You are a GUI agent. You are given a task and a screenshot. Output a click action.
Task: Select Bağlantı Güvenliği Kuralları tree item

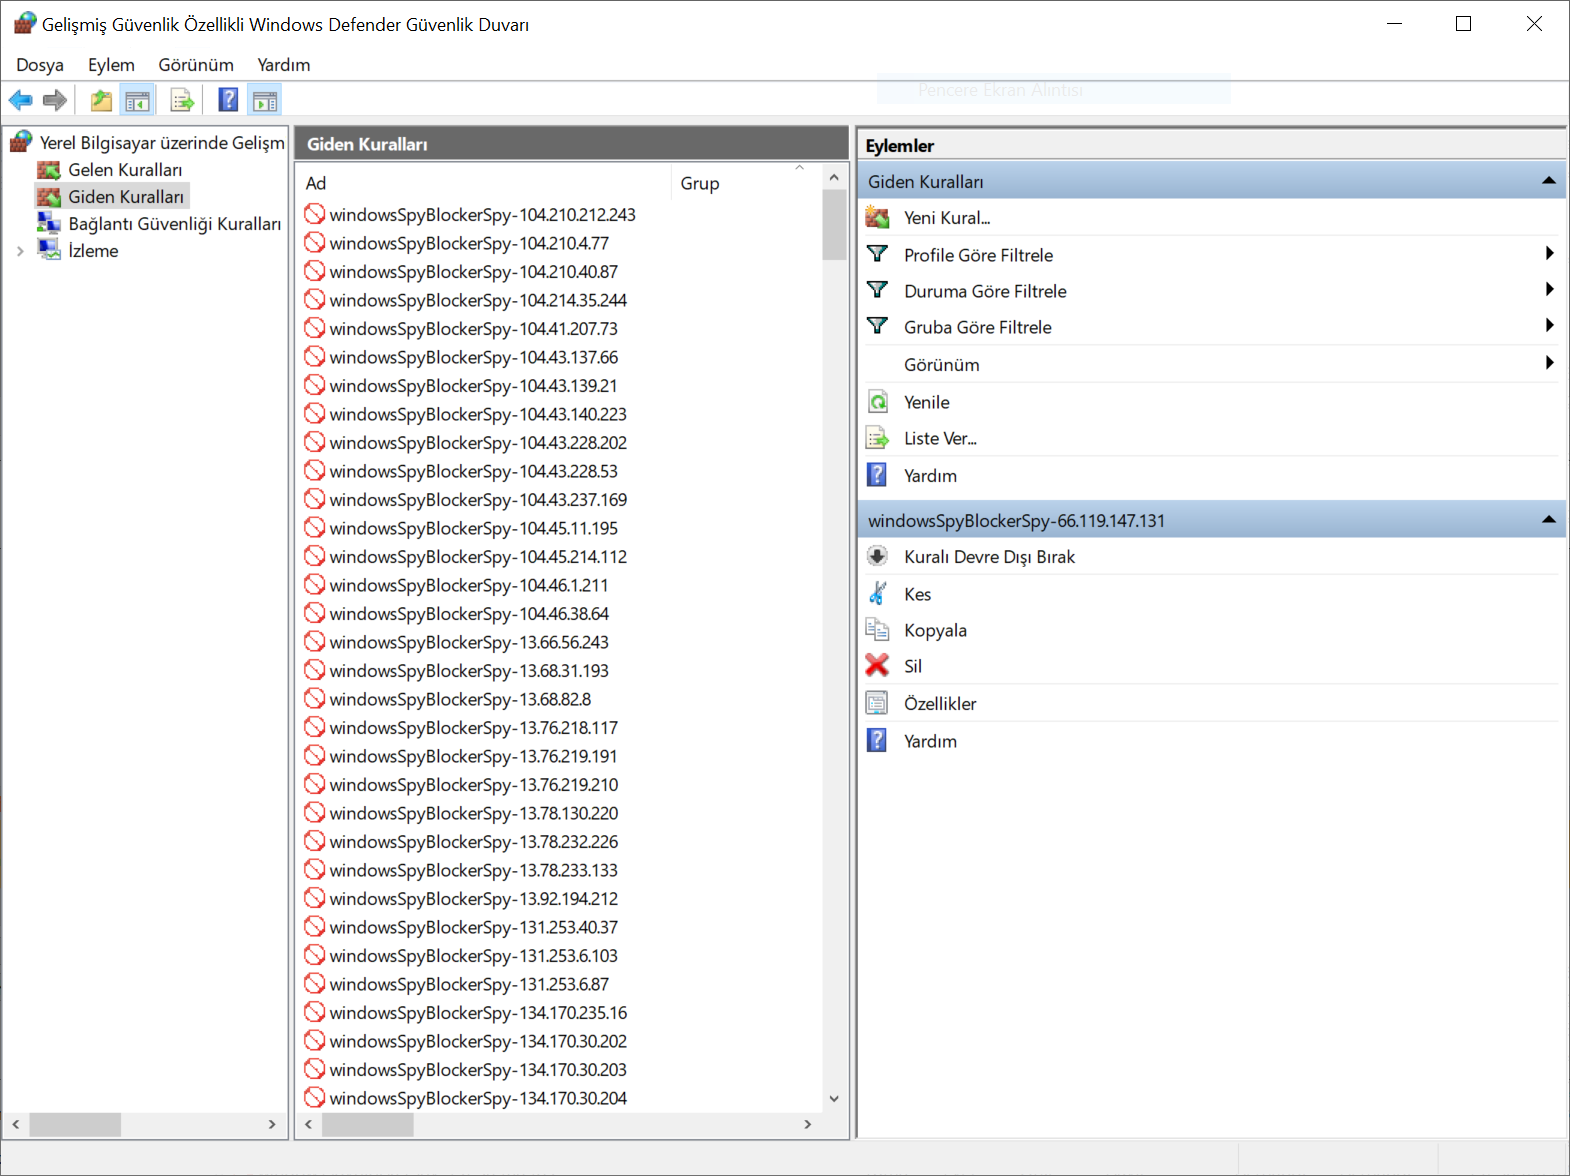(175, 224)
